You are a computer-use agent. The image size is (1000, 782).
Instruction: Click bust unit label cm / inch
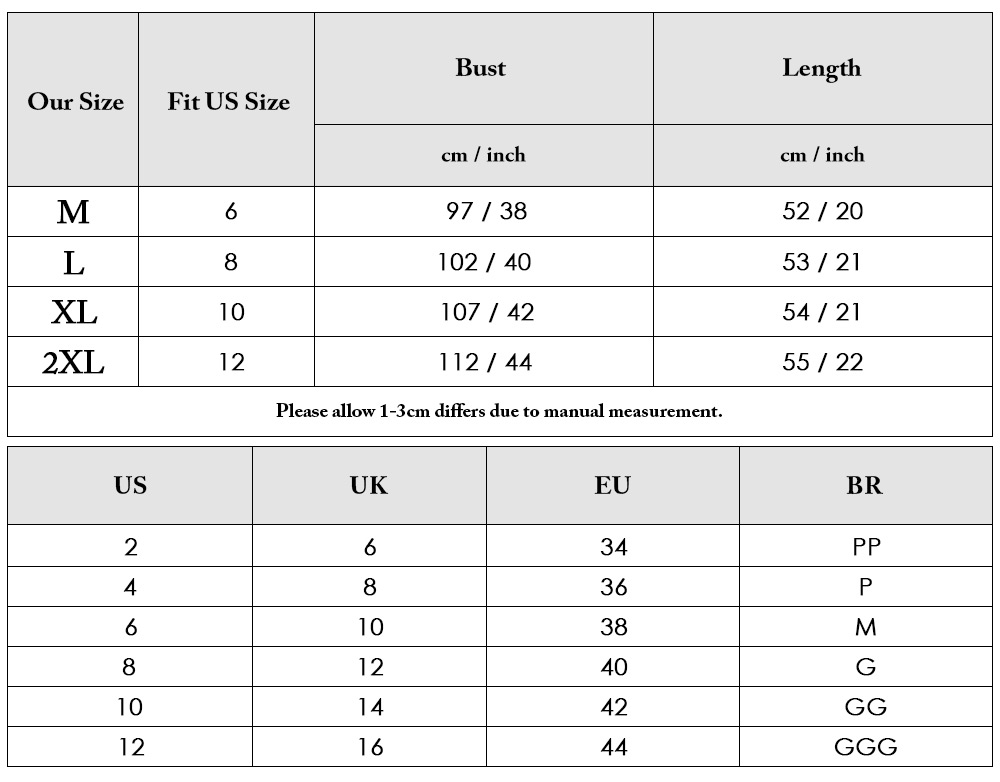(483, 155)
